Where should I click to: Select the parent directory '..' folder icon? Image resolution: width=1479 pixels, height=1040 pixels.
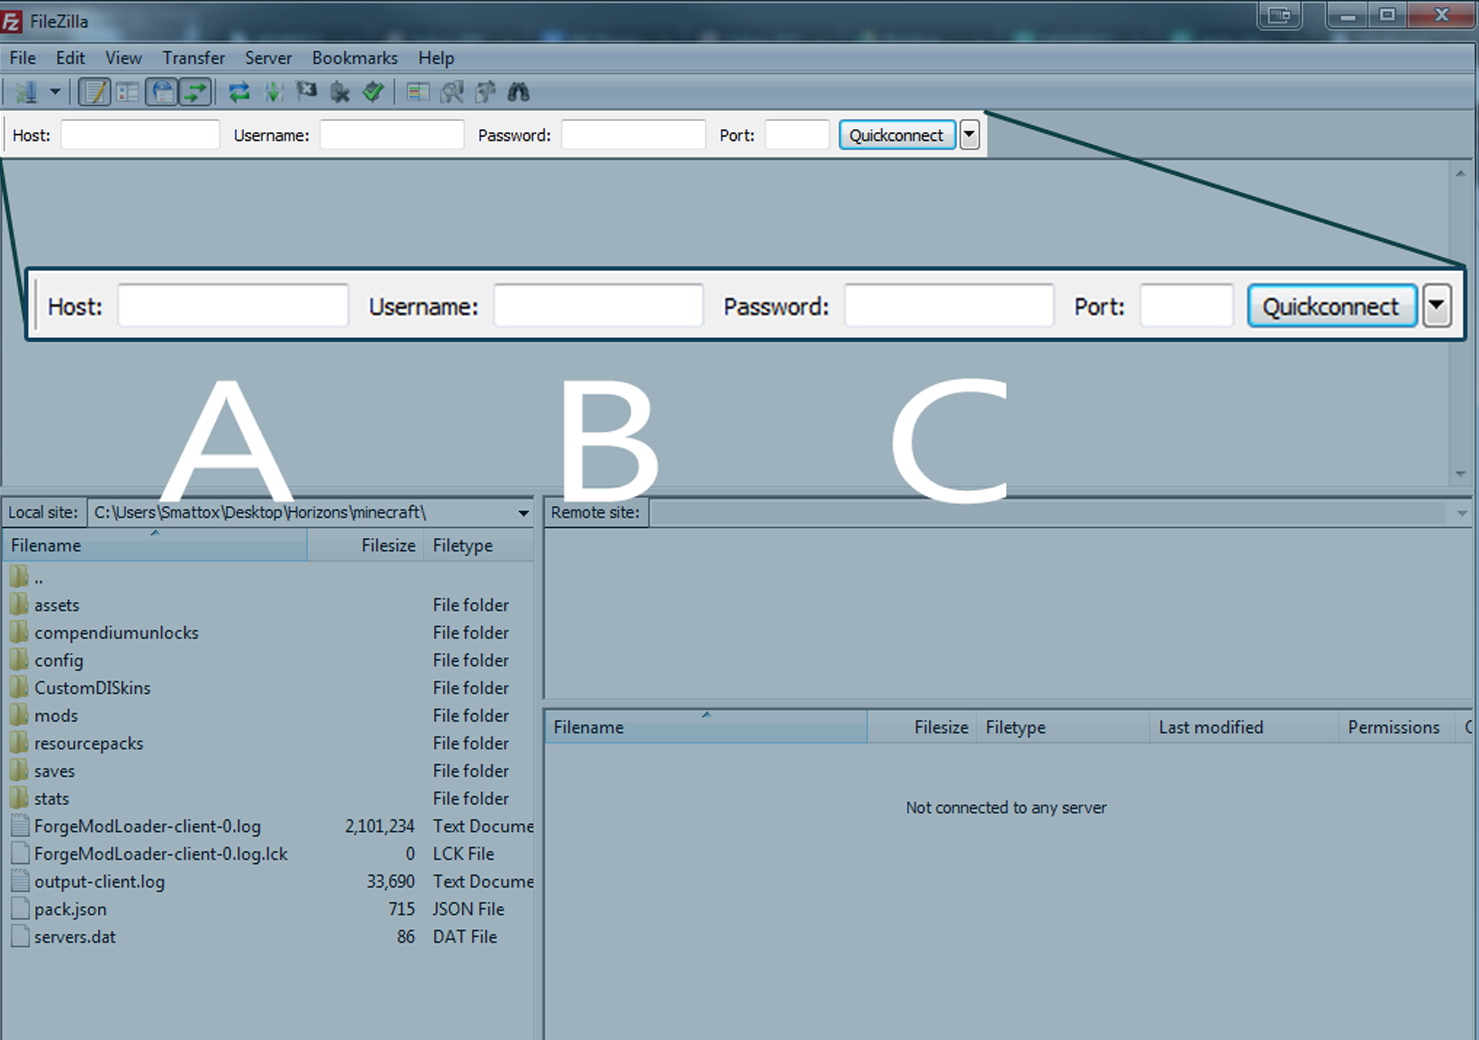tap(19, 577)
